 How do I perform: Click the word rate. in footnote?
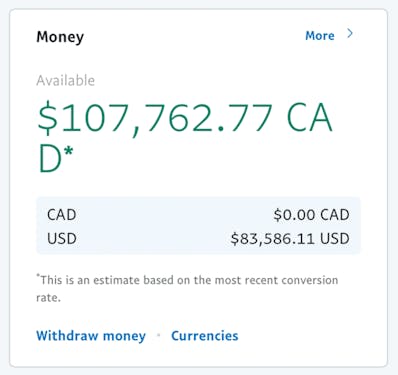pyautogui.click(x=48, y=298)
